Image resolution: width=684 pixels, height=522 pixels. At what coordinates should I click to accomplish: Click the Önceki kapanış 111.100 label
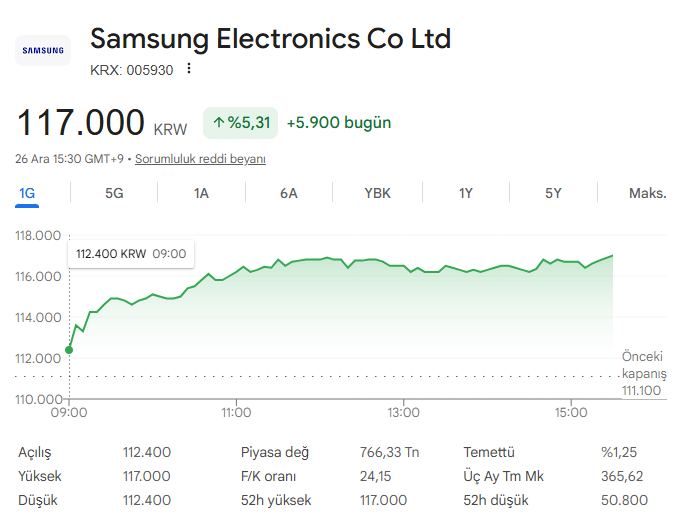point(642,373)
